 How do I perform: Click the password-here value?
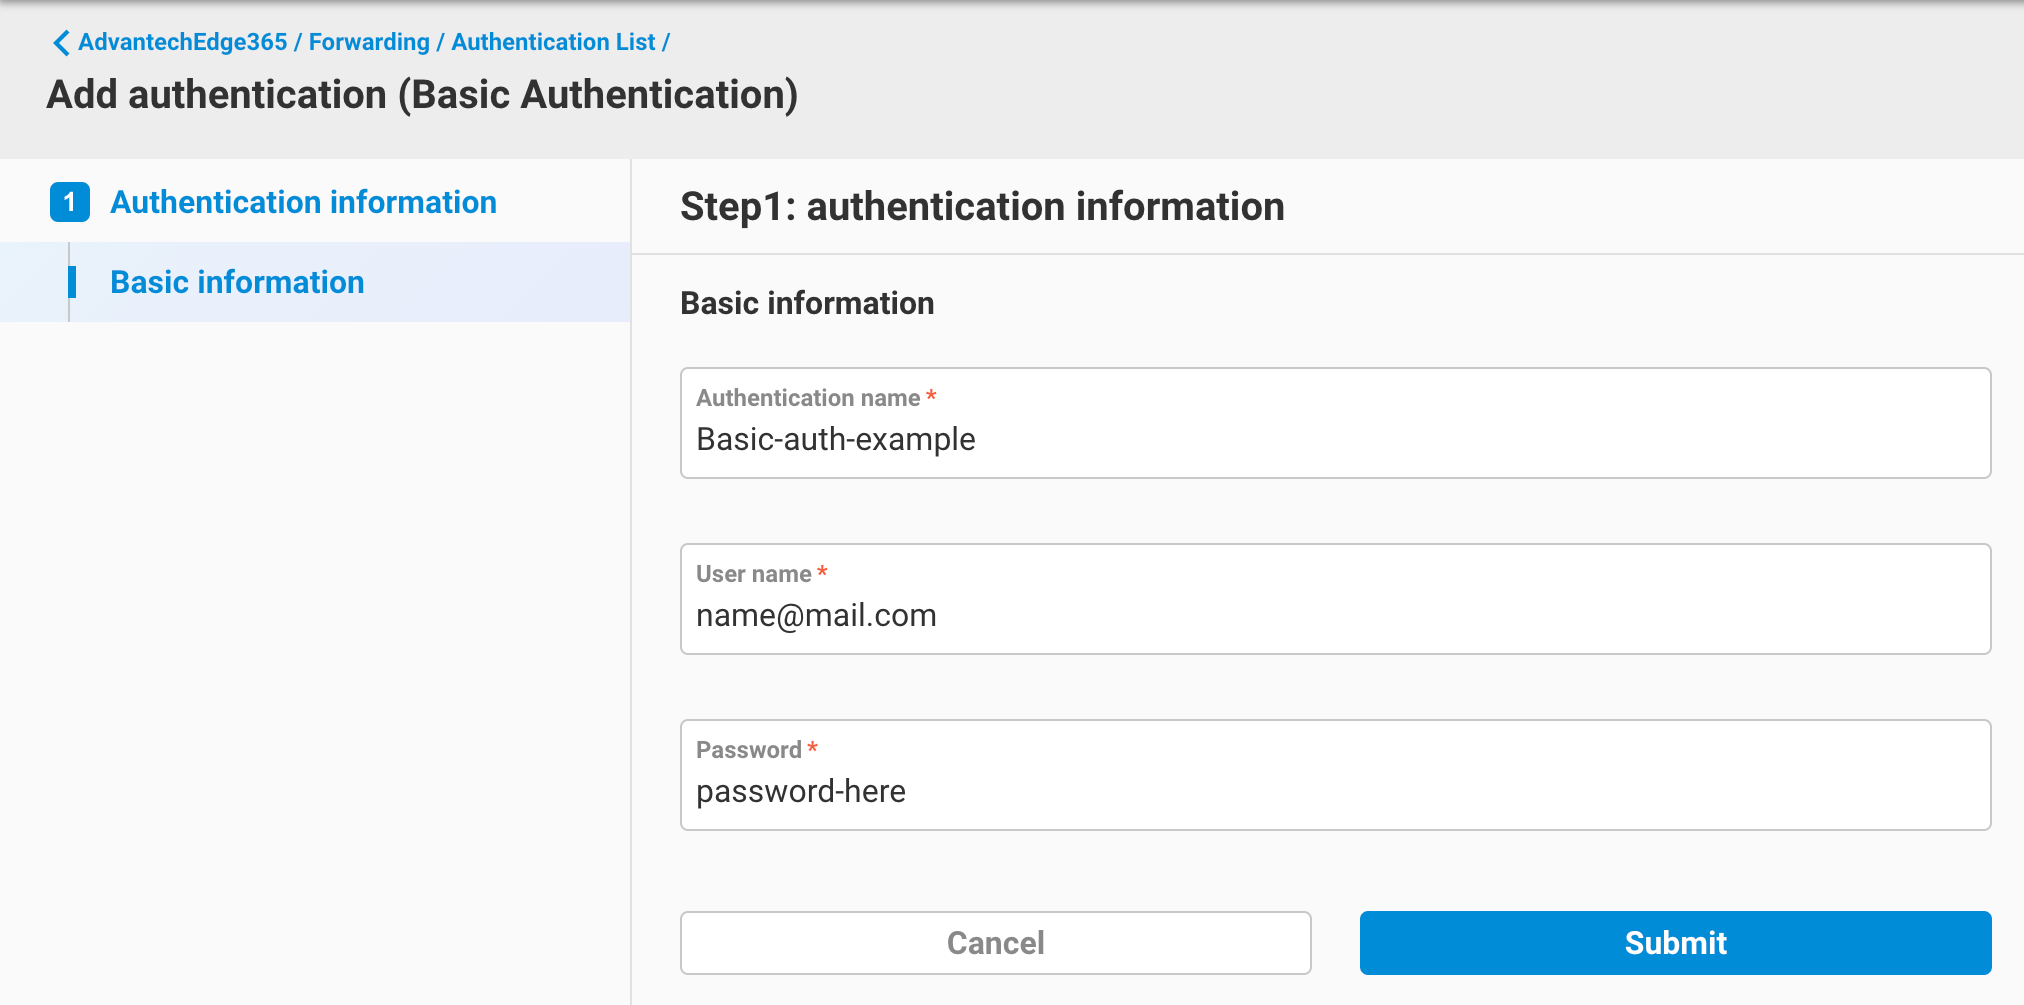[800, 790]
